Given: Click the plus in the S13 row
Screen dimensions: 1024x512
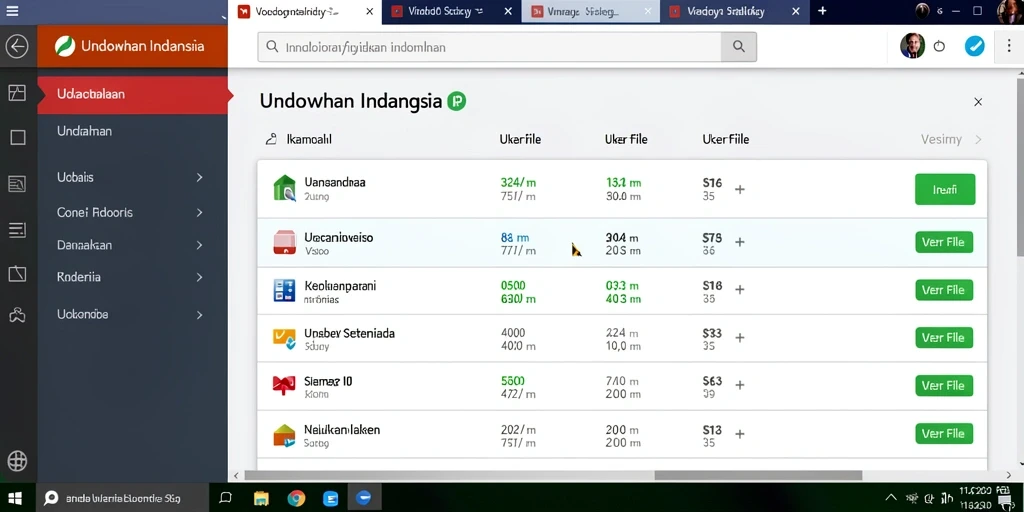Looking at the screenshot, I should (740, 434).
